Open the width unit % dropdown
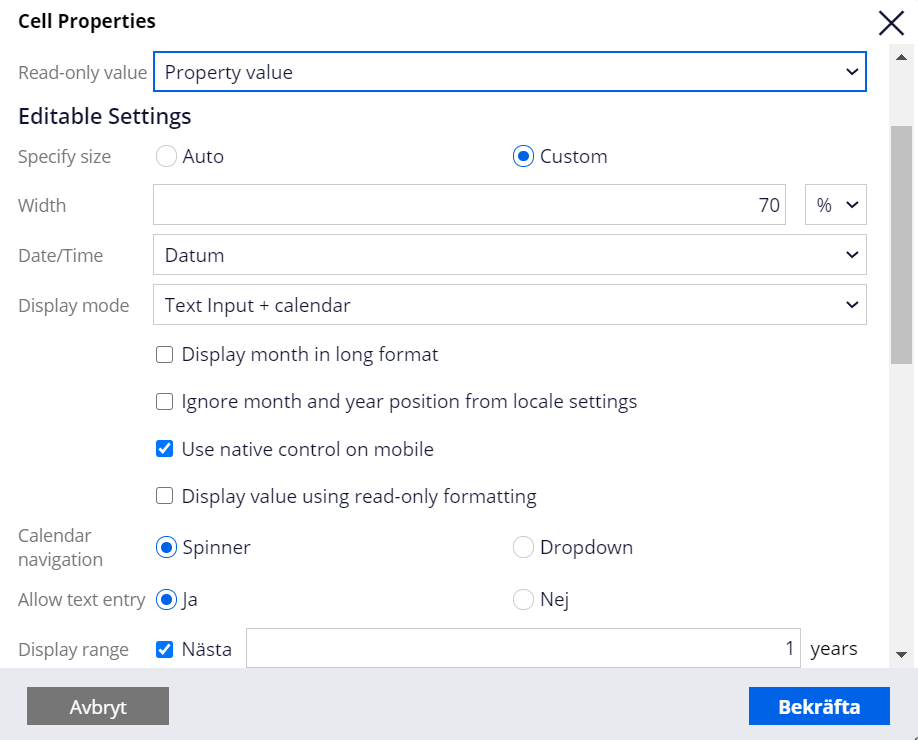The image size is (918, 740). [x=835, y=205]
